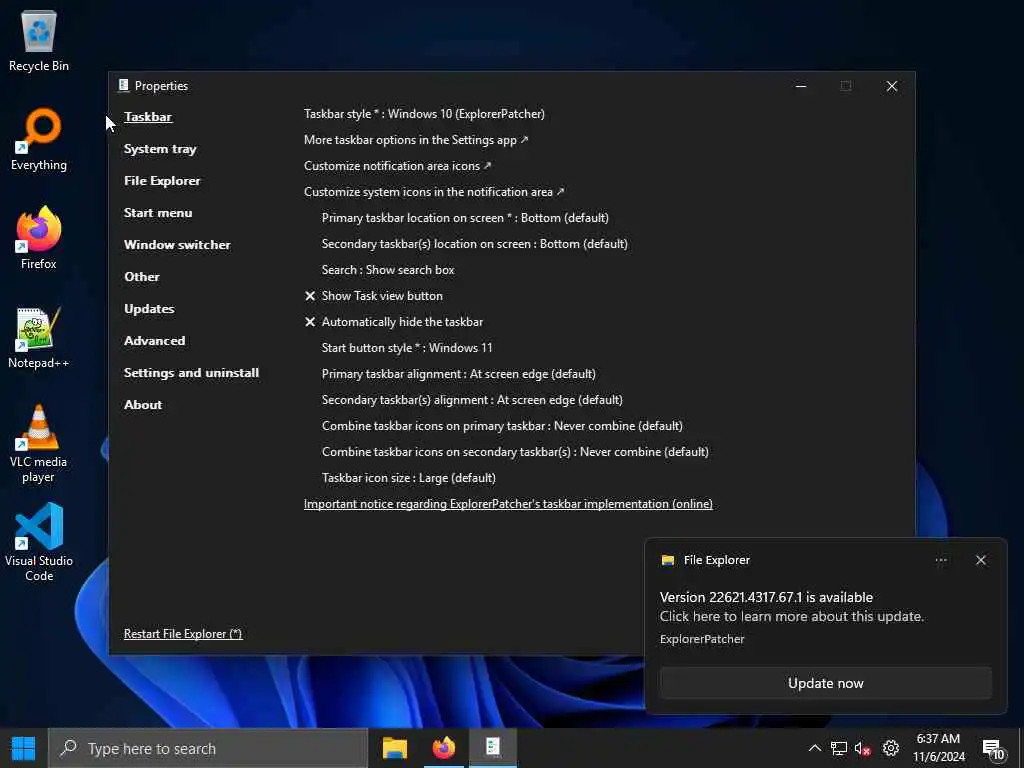Launch Visual Studio Code desktop shortcut
The width and height of the screenshot is (1024, 768).
tap(39, 543)
